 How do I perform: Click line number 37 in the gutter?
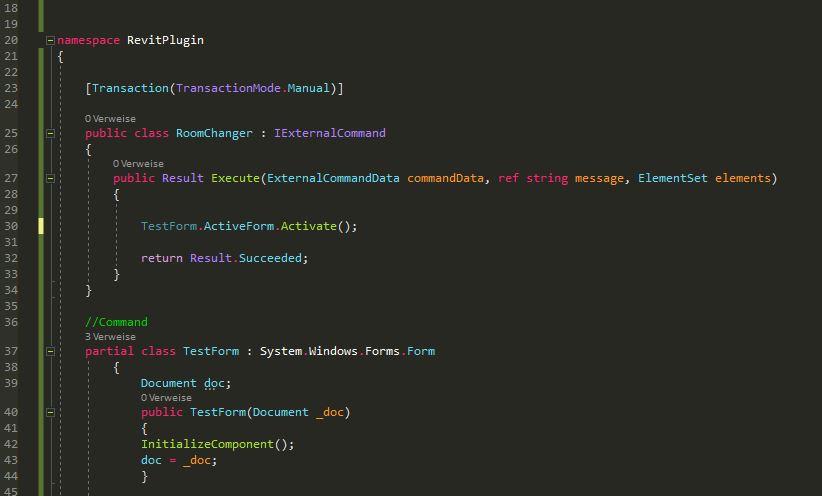11,351
